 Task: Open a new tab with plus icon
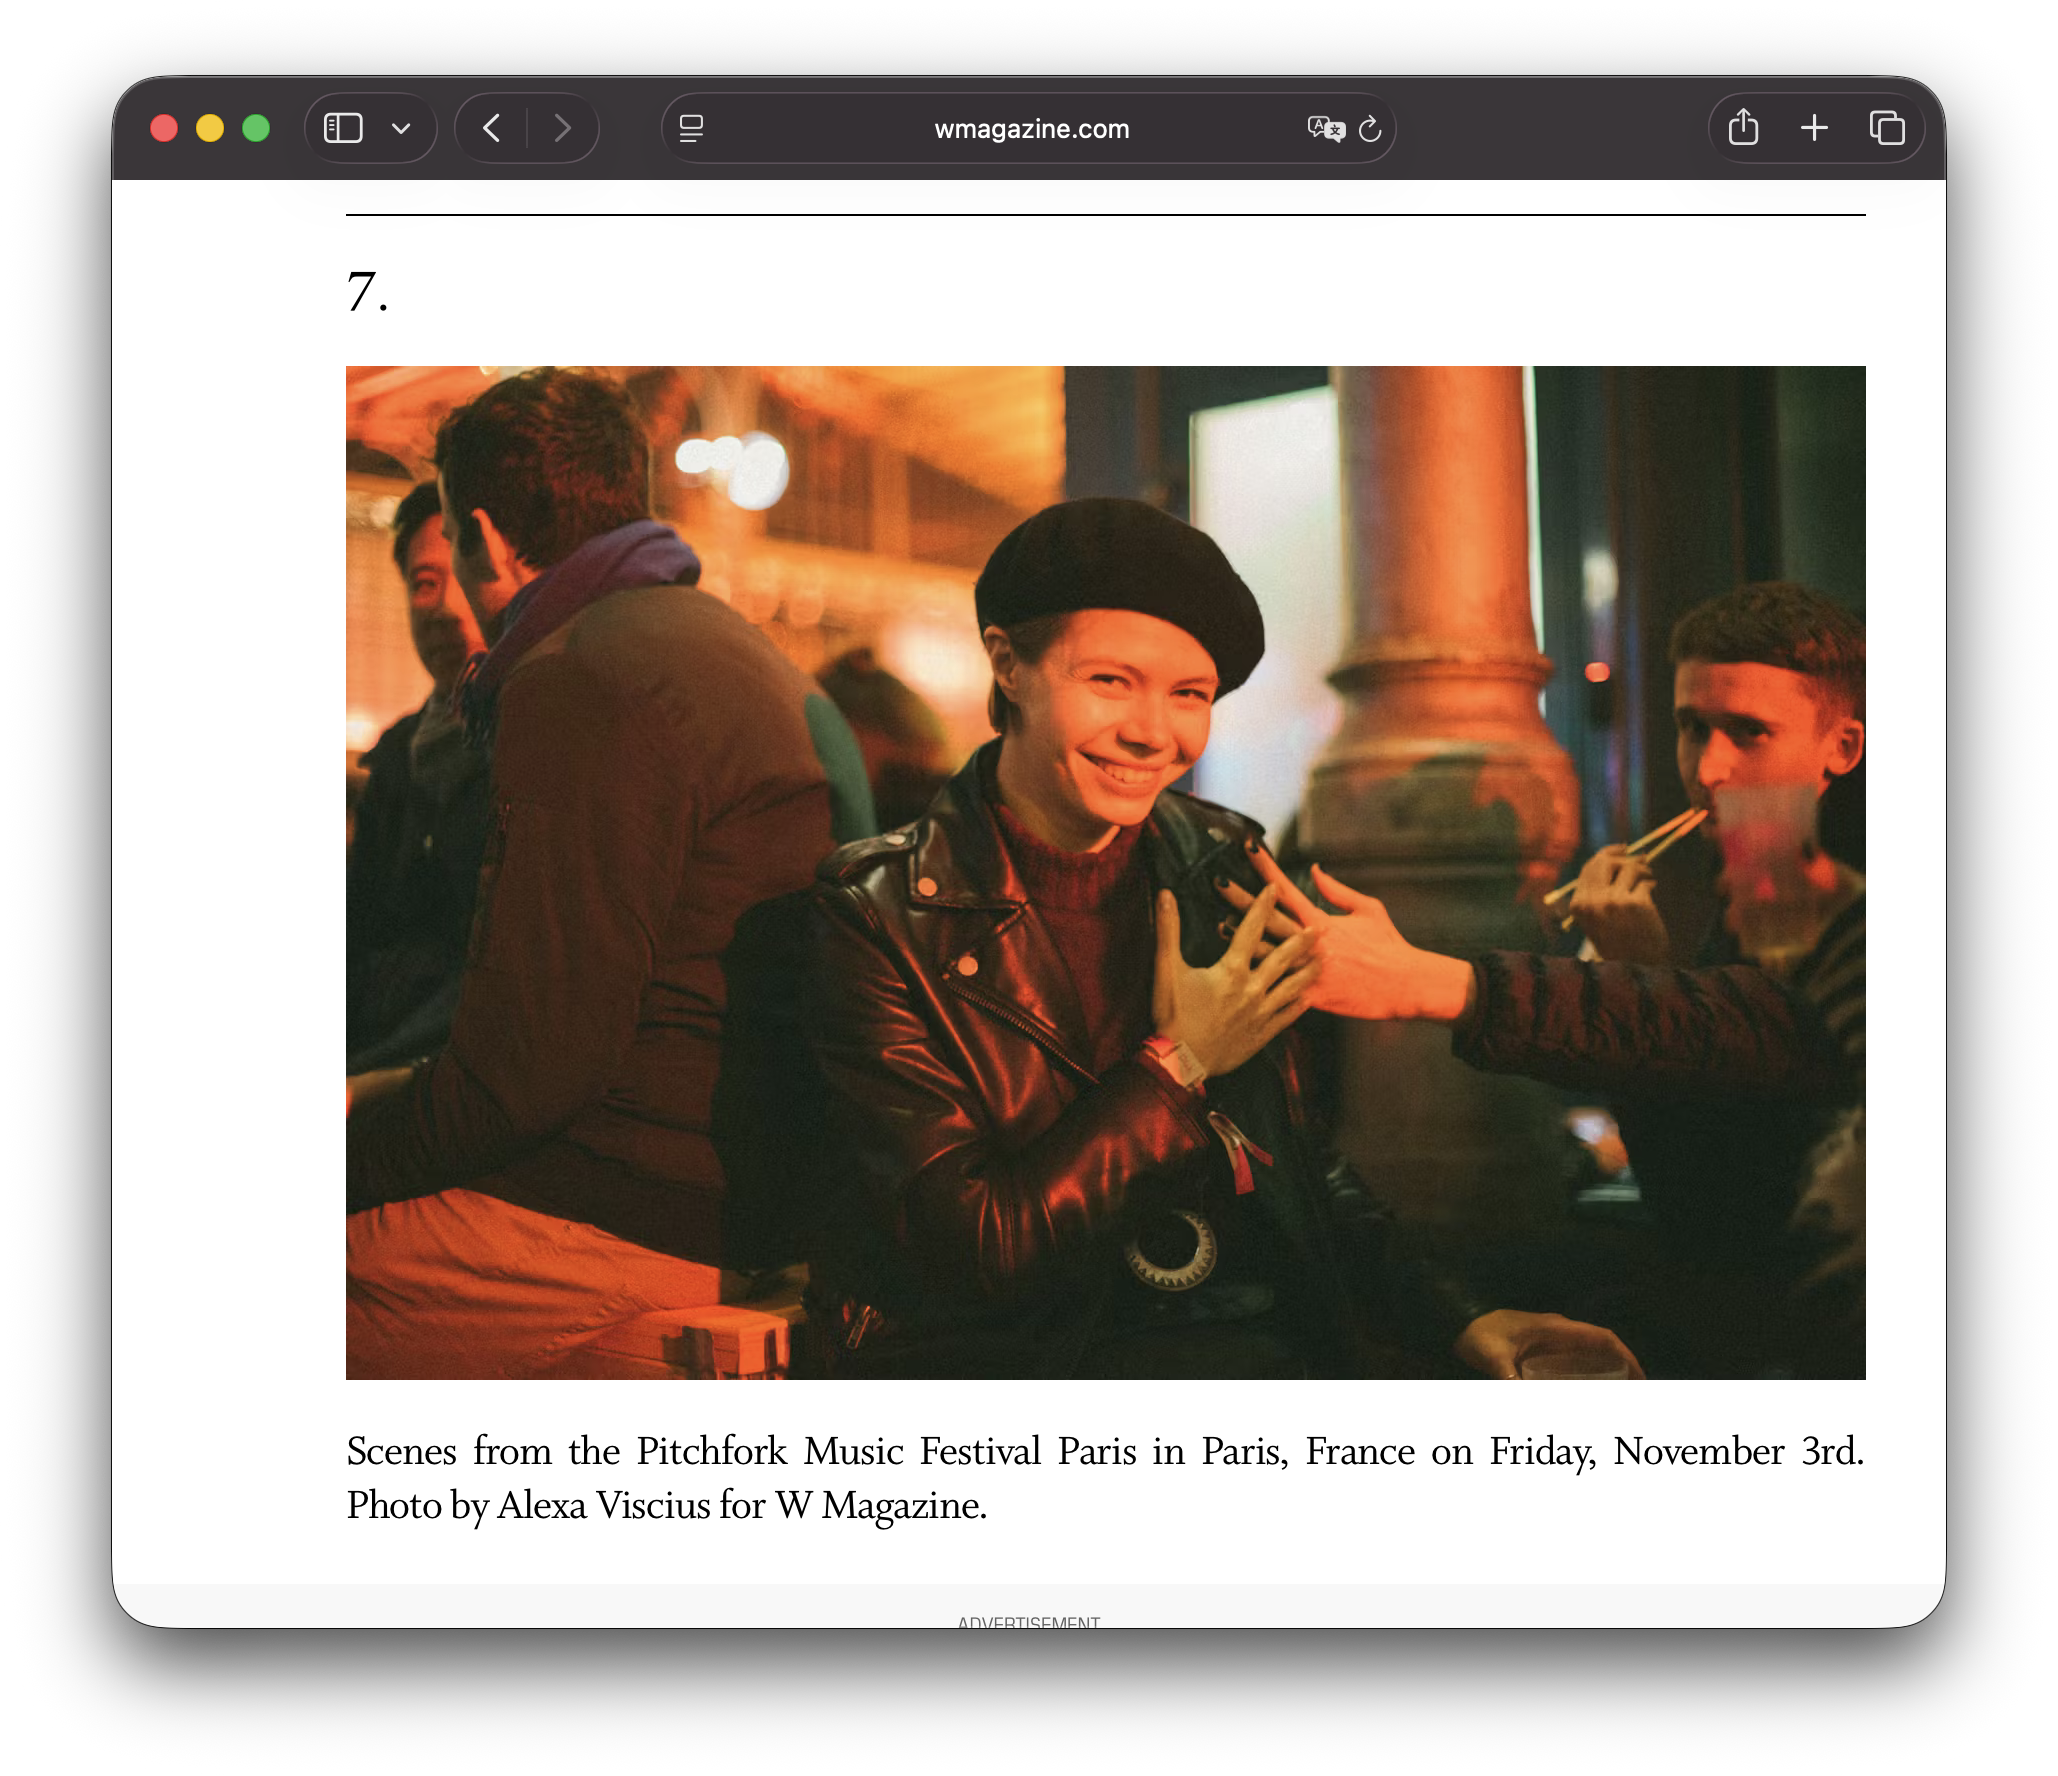coord(1814,128)
